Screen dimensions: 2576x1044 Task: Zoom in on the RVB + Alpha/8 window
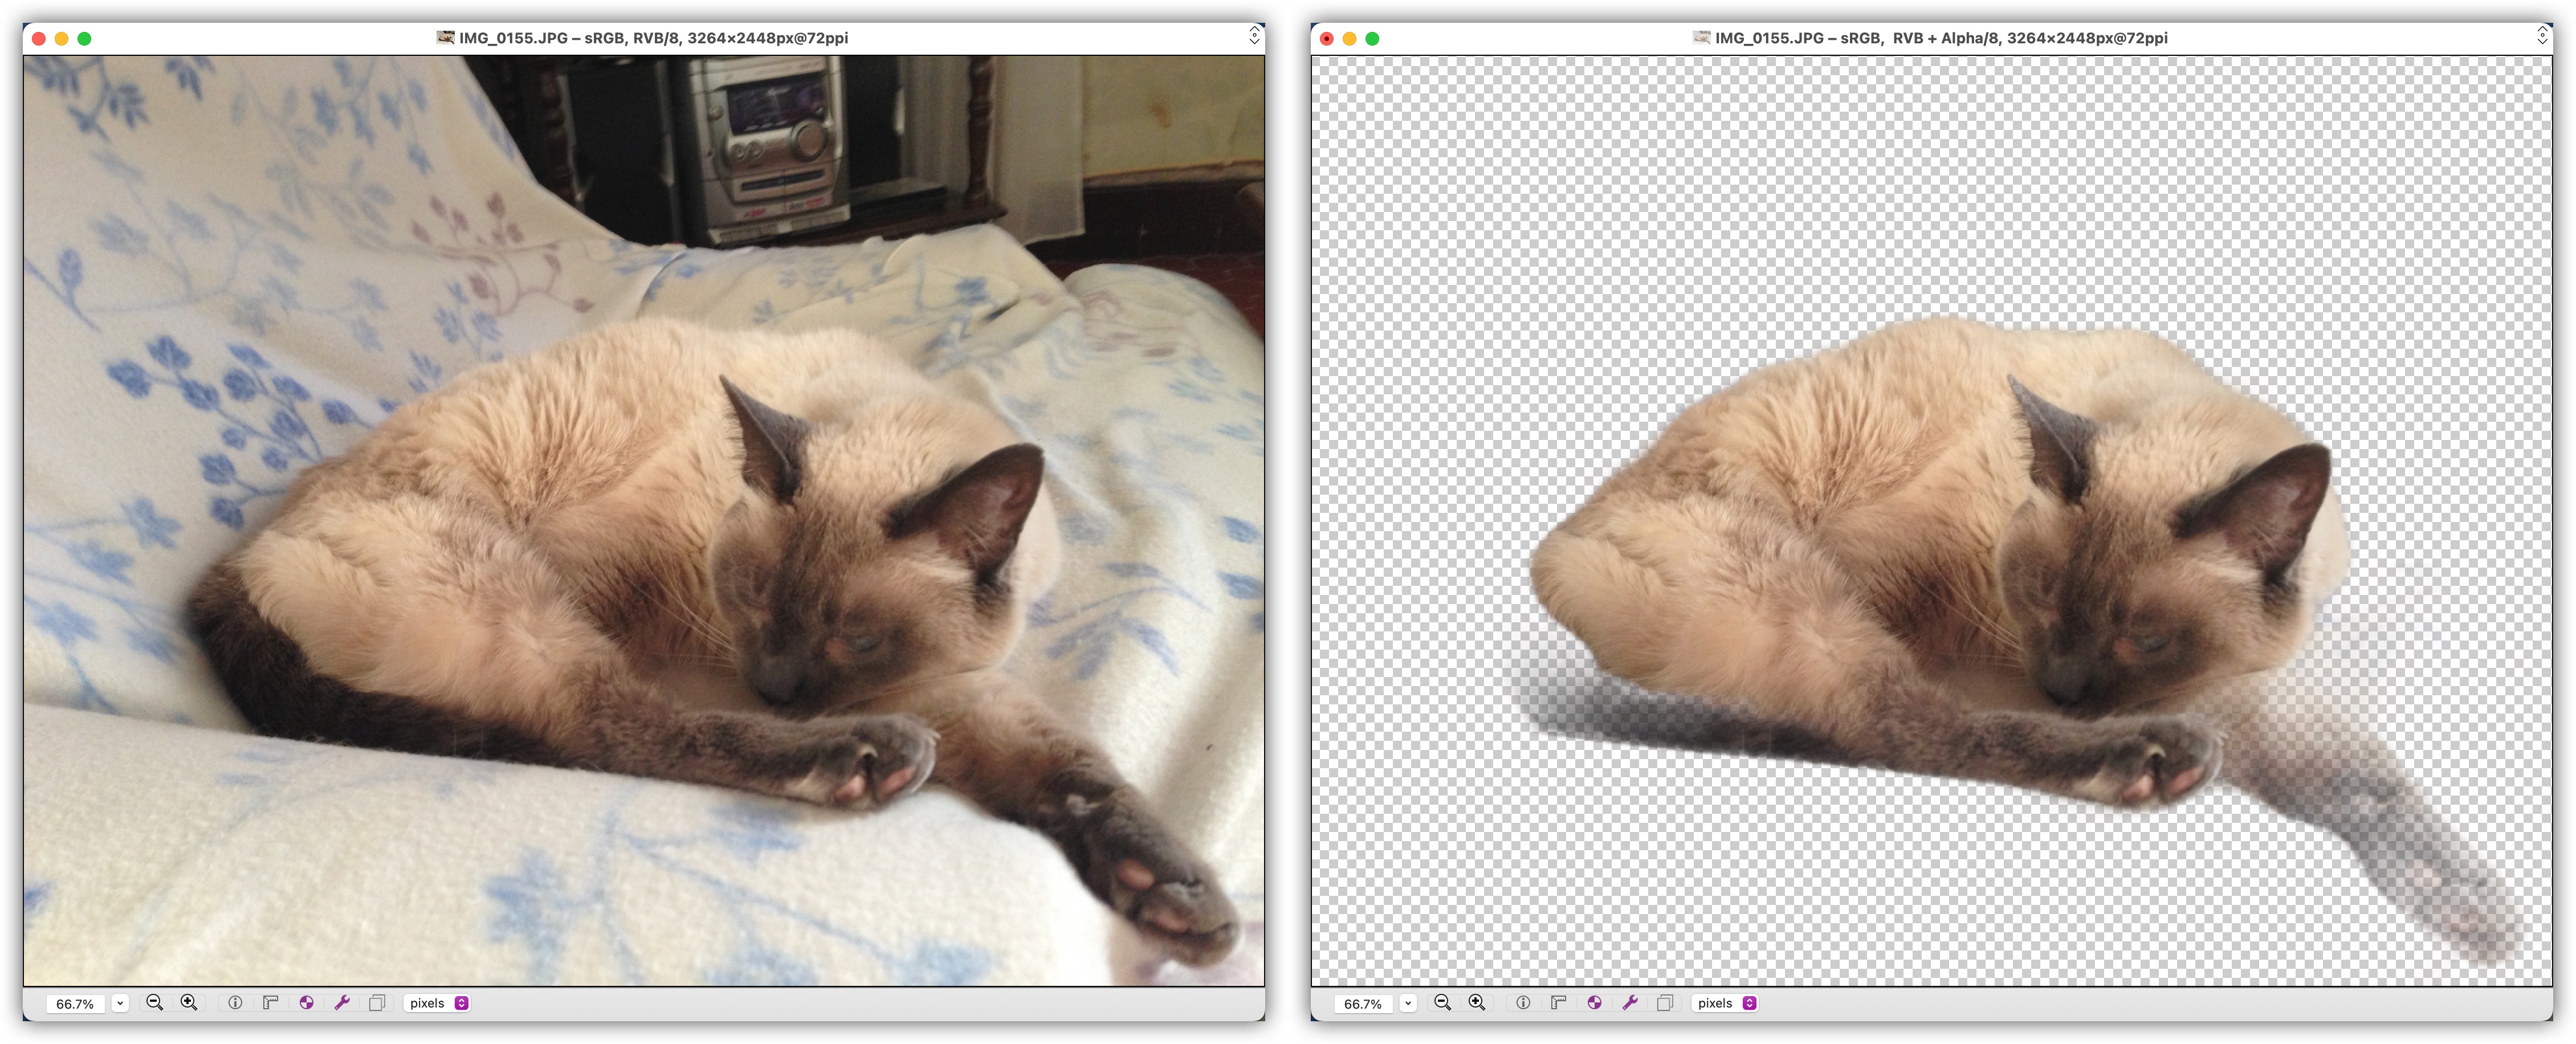tap(1476, 1002)
